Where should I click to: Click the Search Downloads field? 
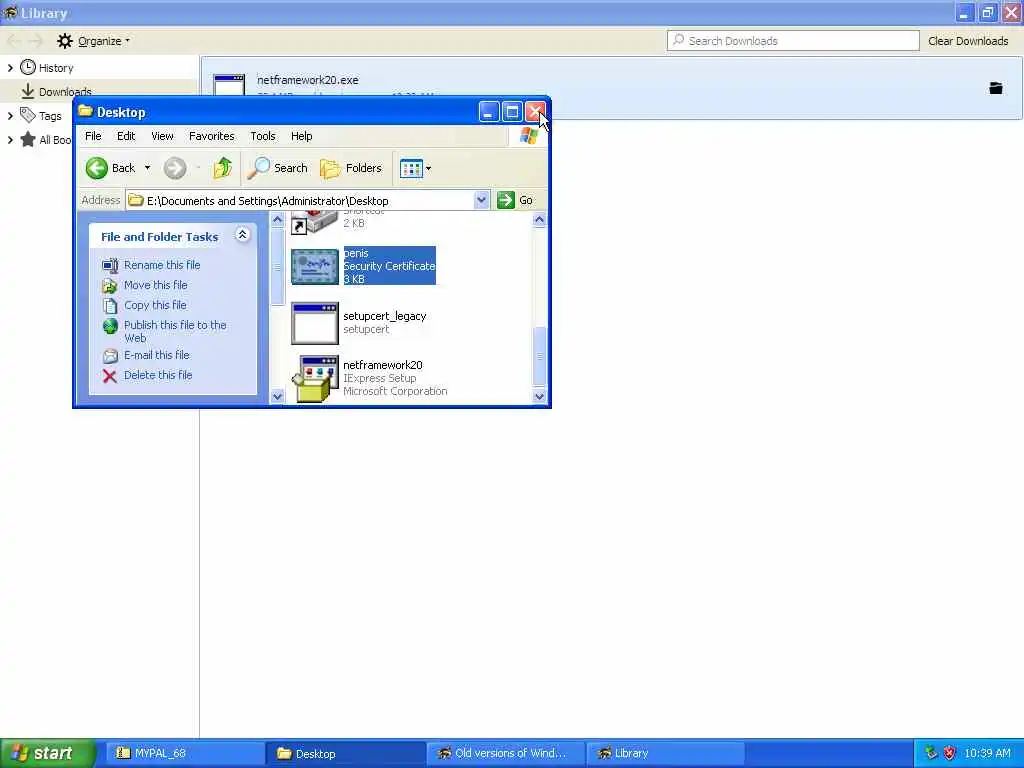[793, 40]
